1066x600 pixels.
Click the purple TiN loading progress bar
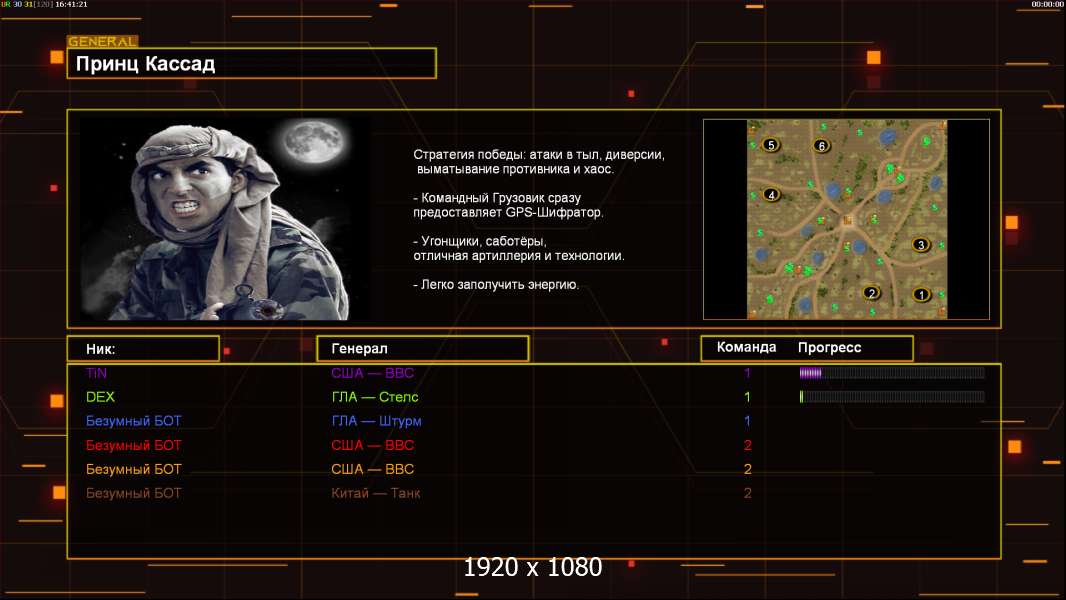(x=891, y=373)
